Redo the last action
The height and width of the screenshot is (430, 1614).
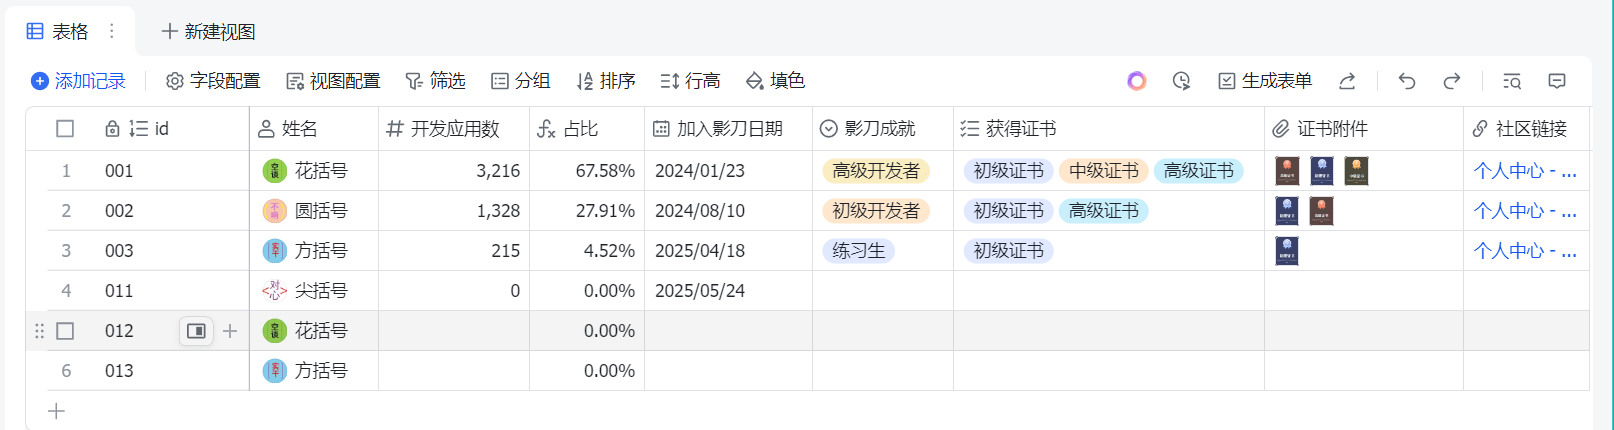[1452, 81]
